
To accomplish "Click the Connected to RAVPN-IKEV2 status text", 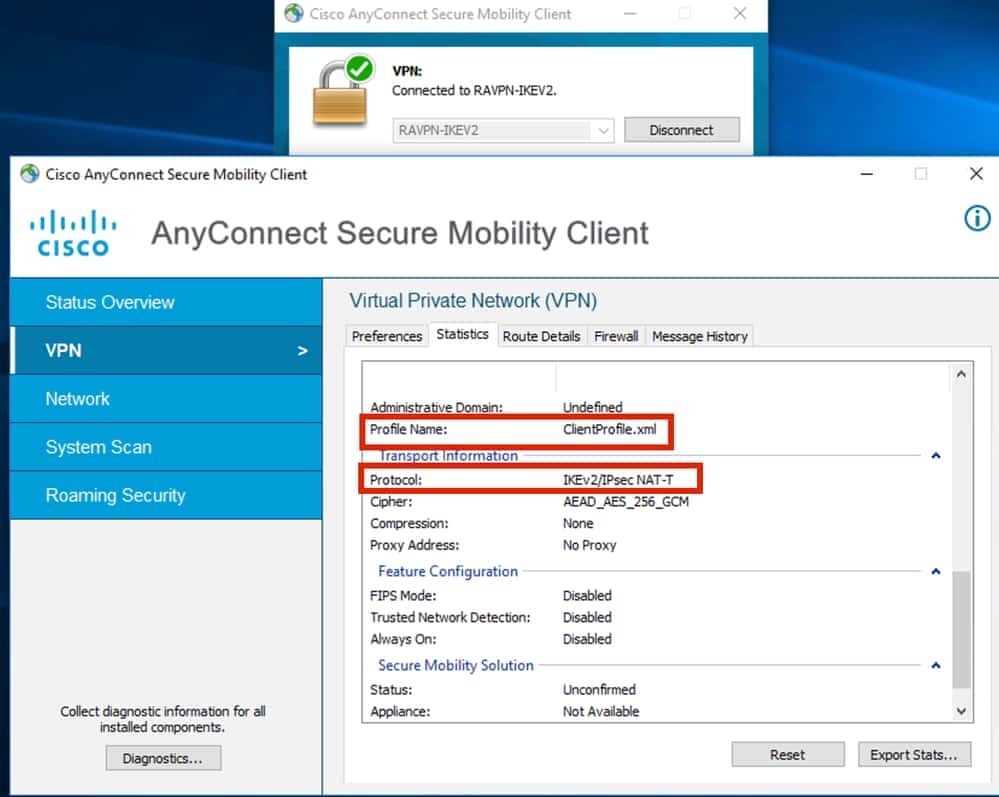I will pos(474,90).
